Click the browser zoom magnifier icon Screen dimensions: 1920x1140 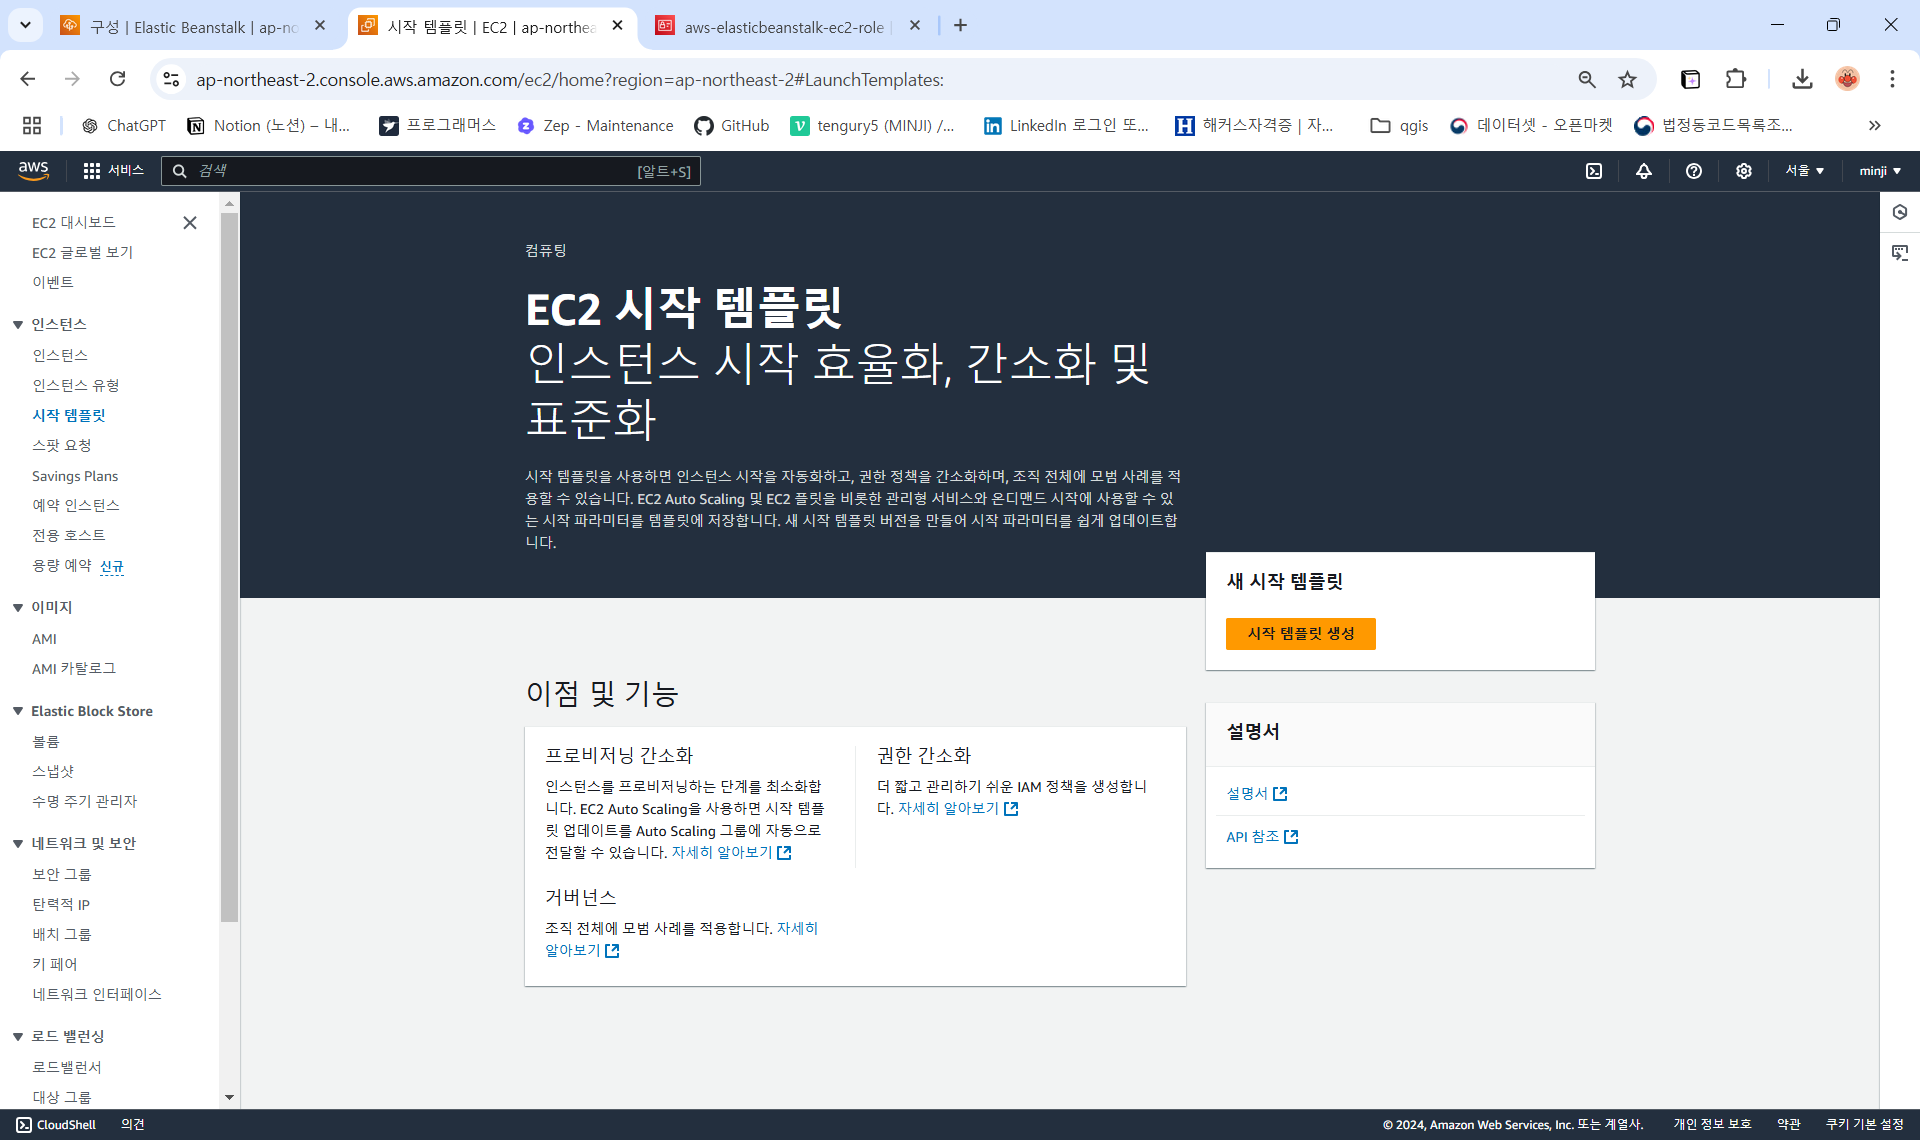tap(1587, 79)
